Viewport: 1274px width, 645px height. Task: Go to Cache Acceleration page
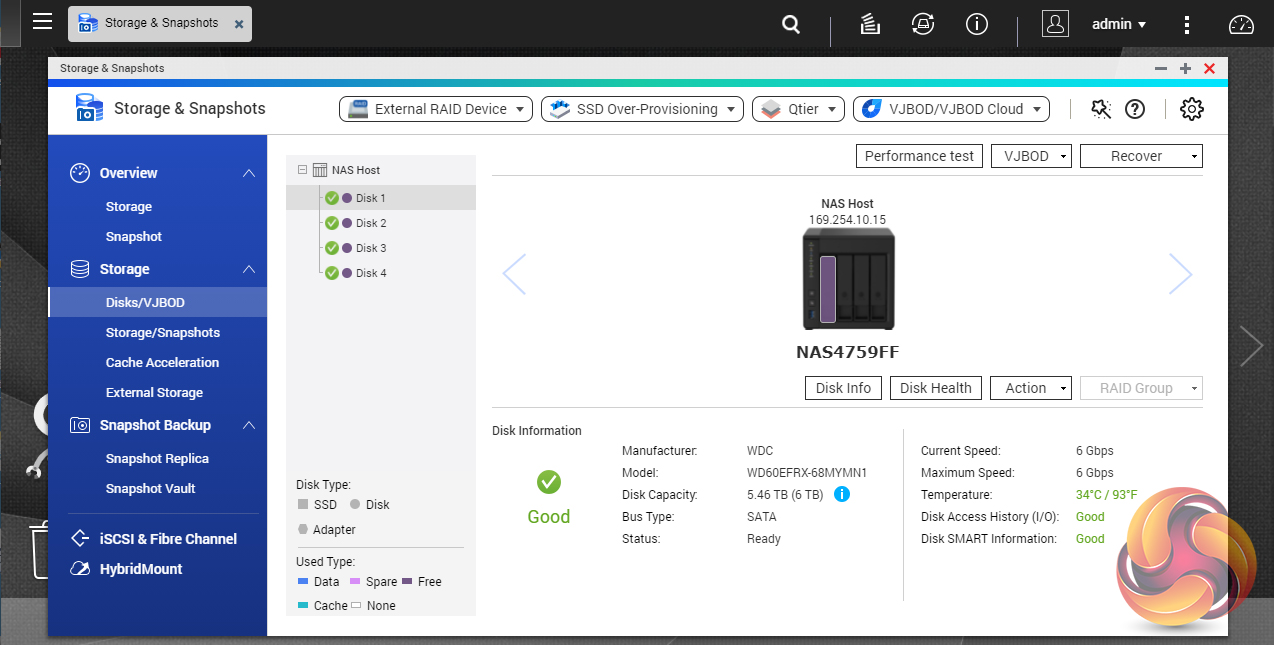[x=162, y=362]
